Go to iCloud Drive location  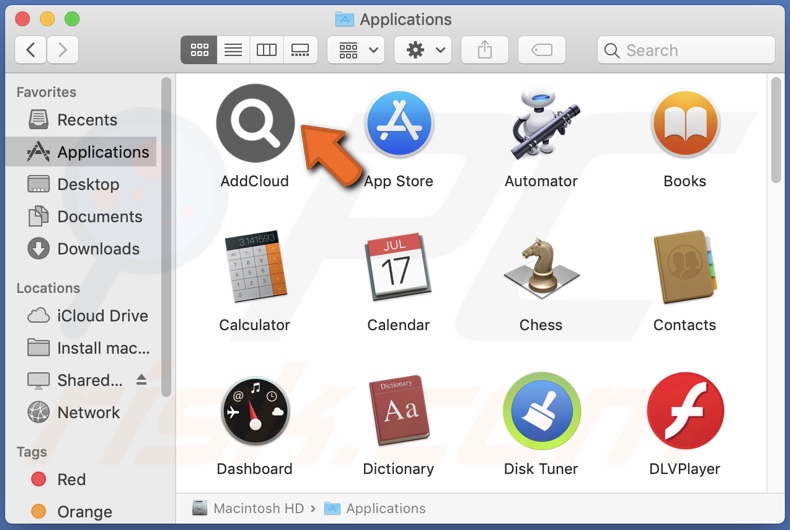[102, 316]
